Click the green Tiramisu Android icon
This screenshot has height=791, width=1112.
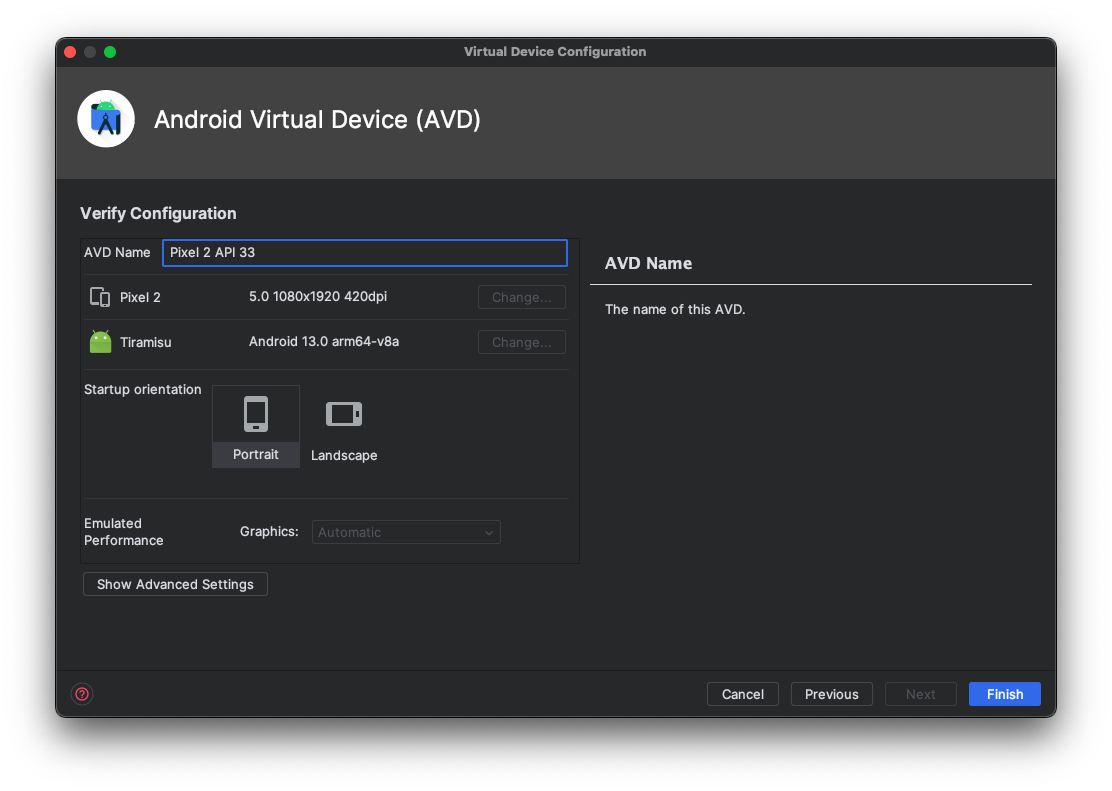coord(101,342)
